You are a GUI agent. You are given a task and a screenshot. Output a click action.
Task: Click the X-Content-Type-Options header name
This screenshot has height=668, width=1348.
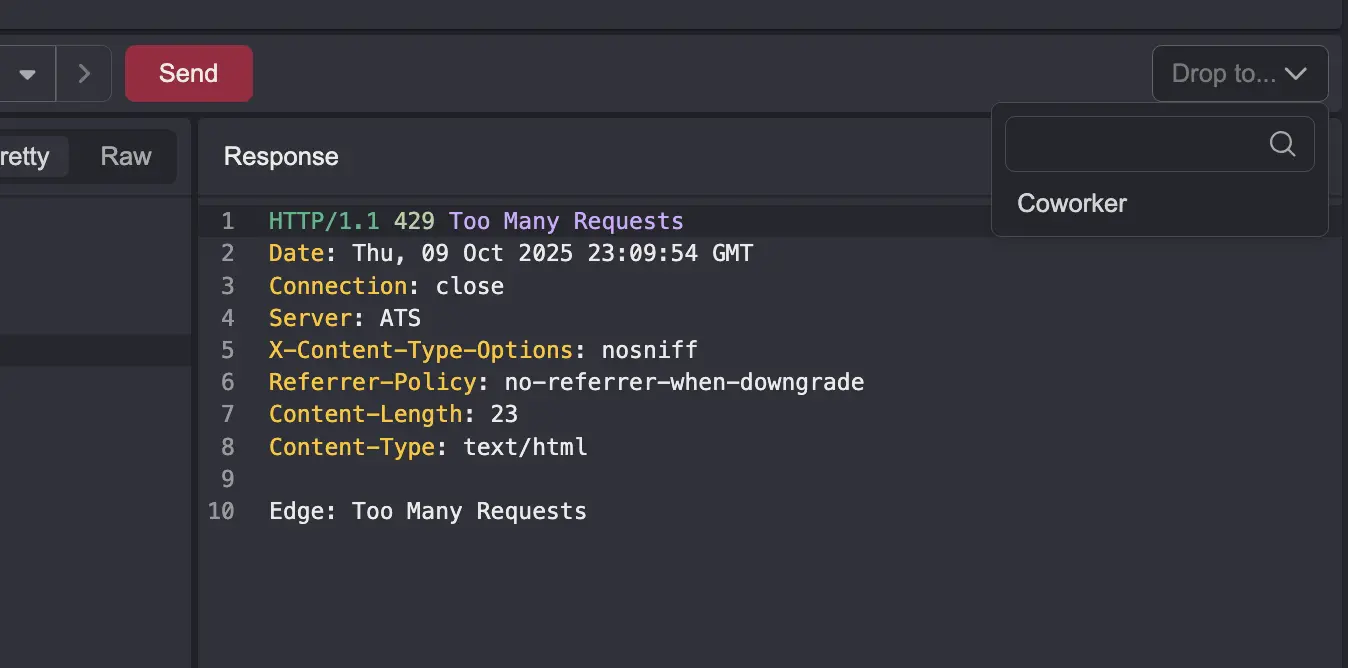click(x=420, y=350)
